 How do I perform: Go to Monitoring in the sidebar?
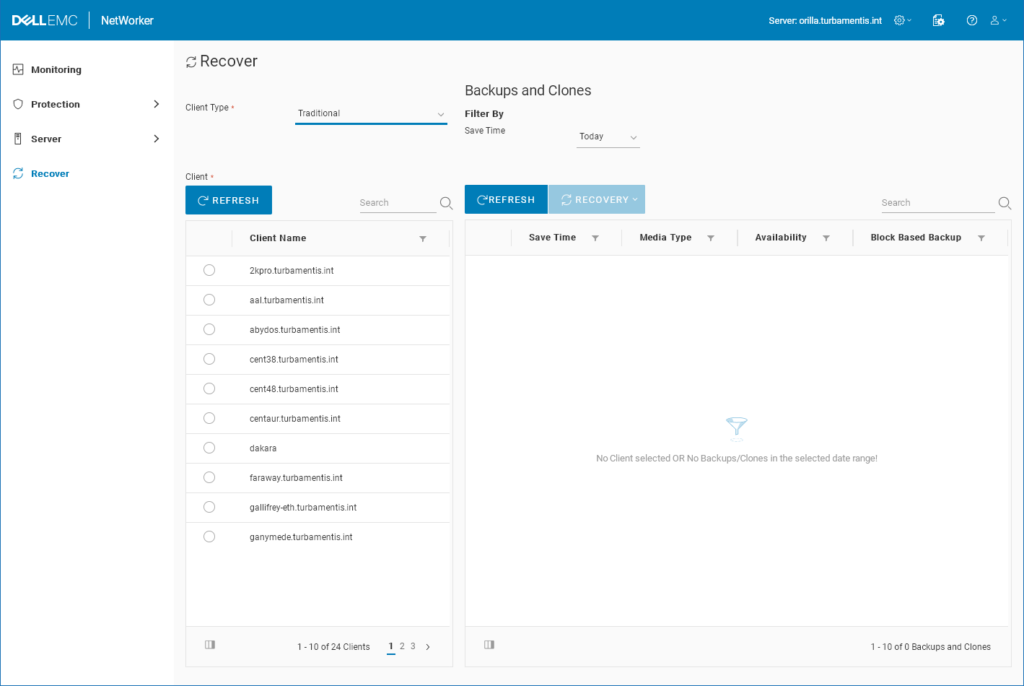[55, 69]
